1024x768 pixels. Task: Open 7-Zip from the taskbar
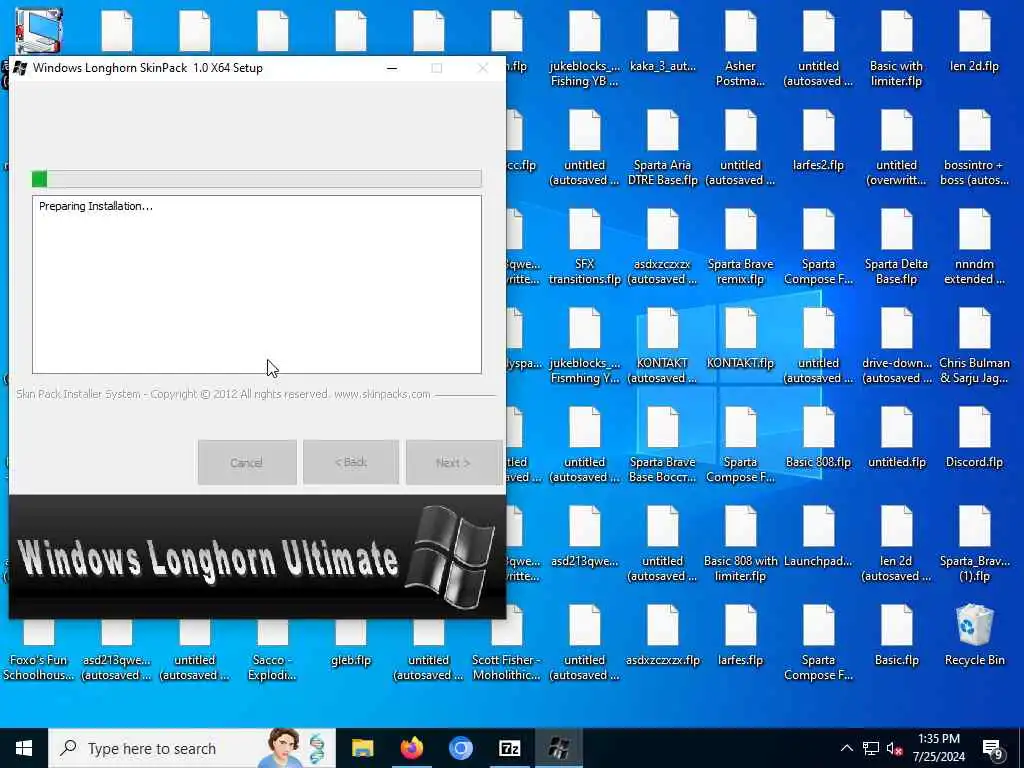pos(509,748)
